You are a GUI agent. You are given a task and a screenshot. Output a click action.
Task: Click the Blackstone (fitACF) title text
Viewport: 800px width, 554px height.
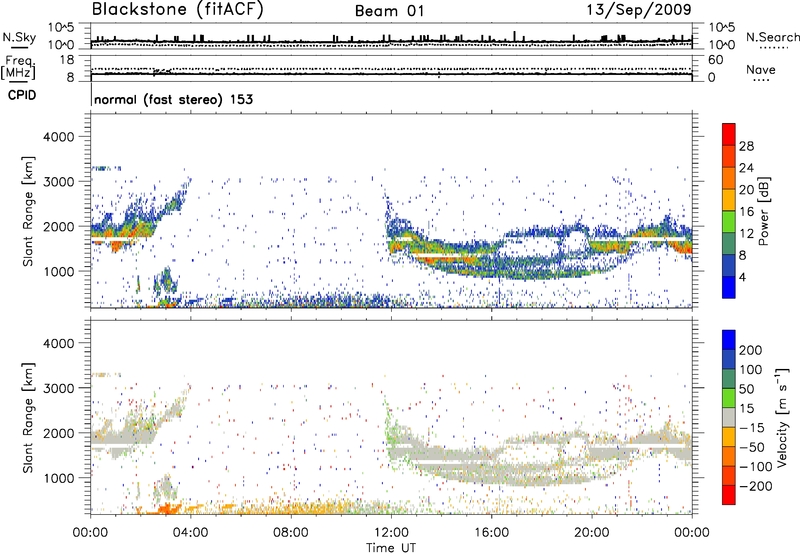[x=177, y=10]
